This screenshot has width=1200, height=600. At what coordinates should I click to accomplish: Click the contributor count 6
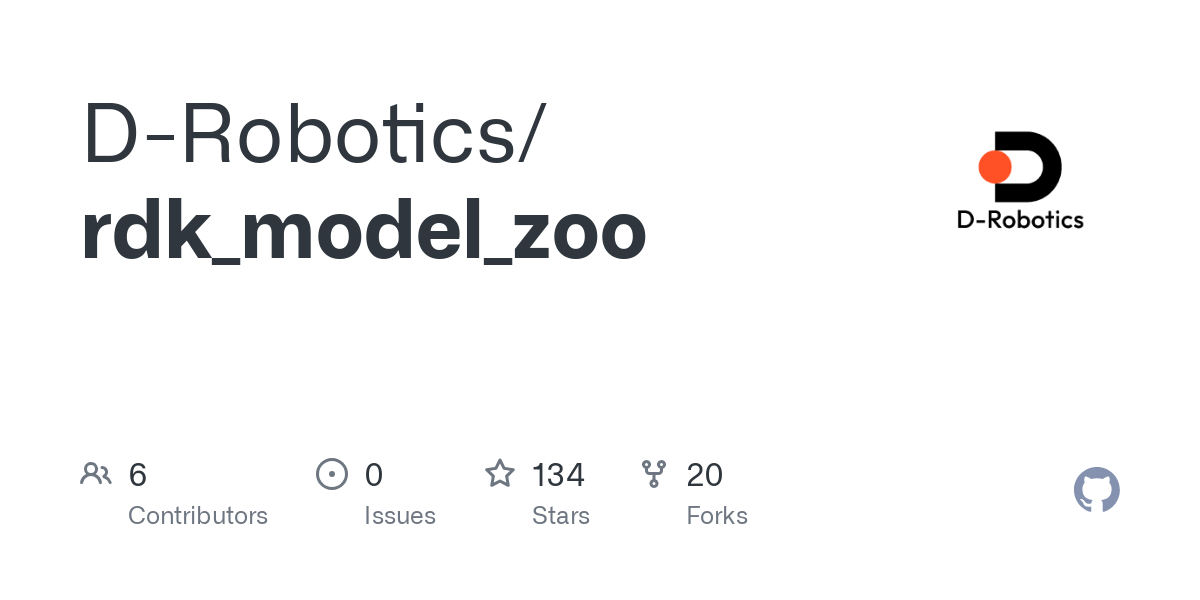coord(138,475)
